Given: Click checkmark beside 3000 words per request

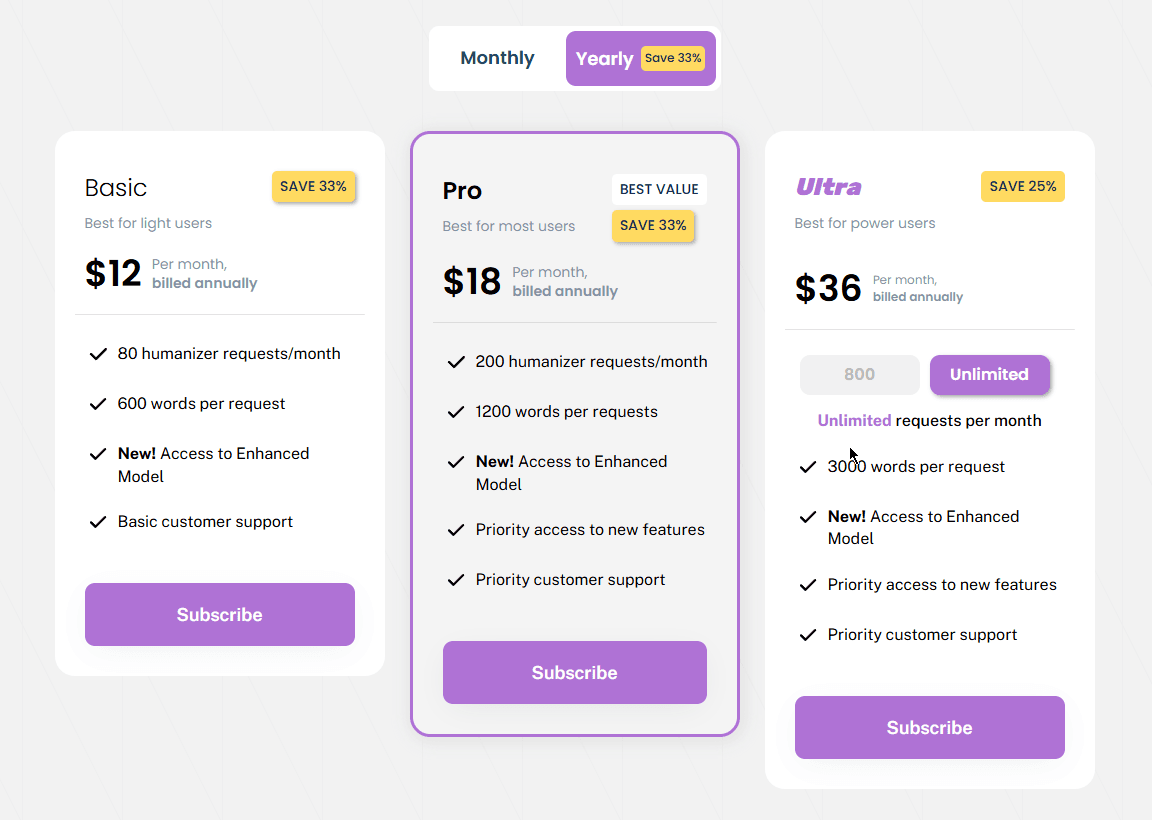Looking at the screenshot, I should coord(808,467).
